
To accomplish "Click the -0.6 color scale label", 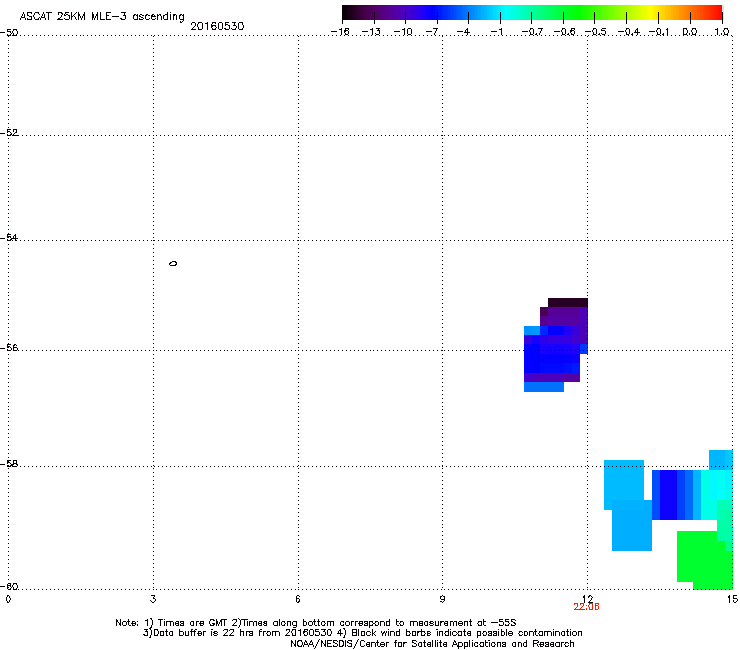I will 564,32.
